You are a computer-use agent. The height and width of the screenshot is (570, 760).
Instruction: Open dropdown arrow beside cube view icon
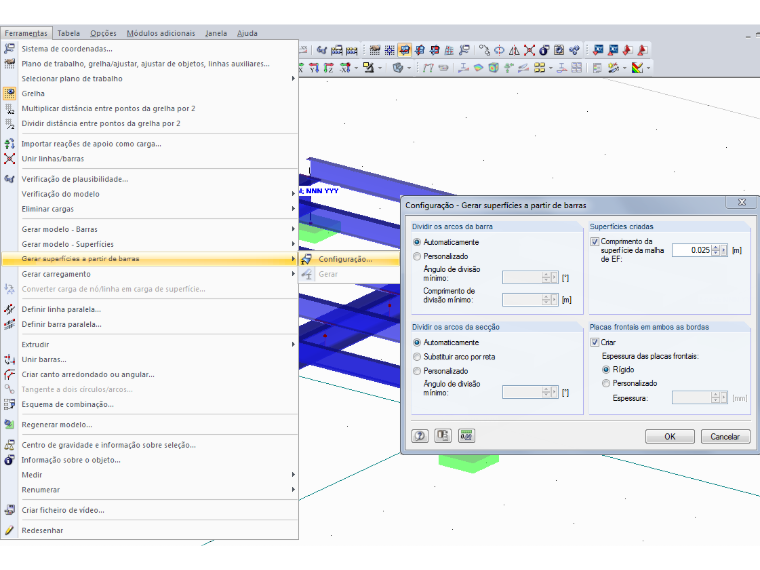pyautogui.click(x=409, y=68)
